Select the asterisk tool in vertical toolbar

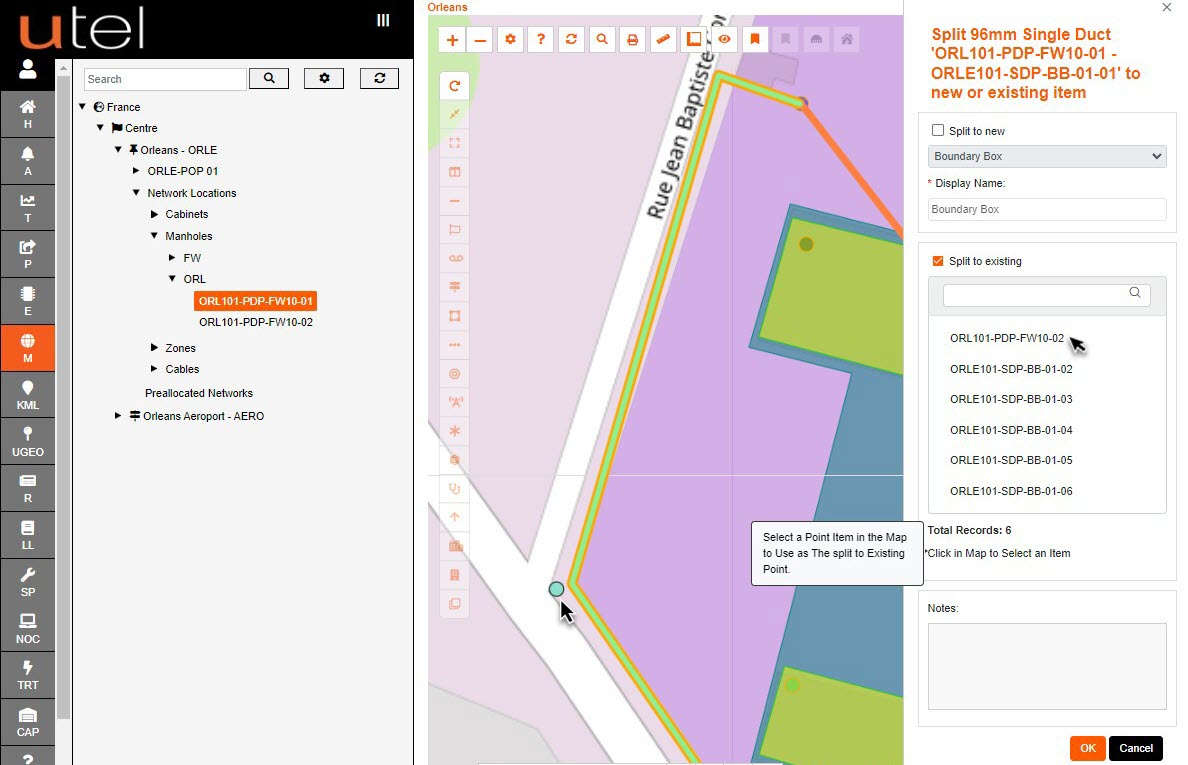(455, 431)
